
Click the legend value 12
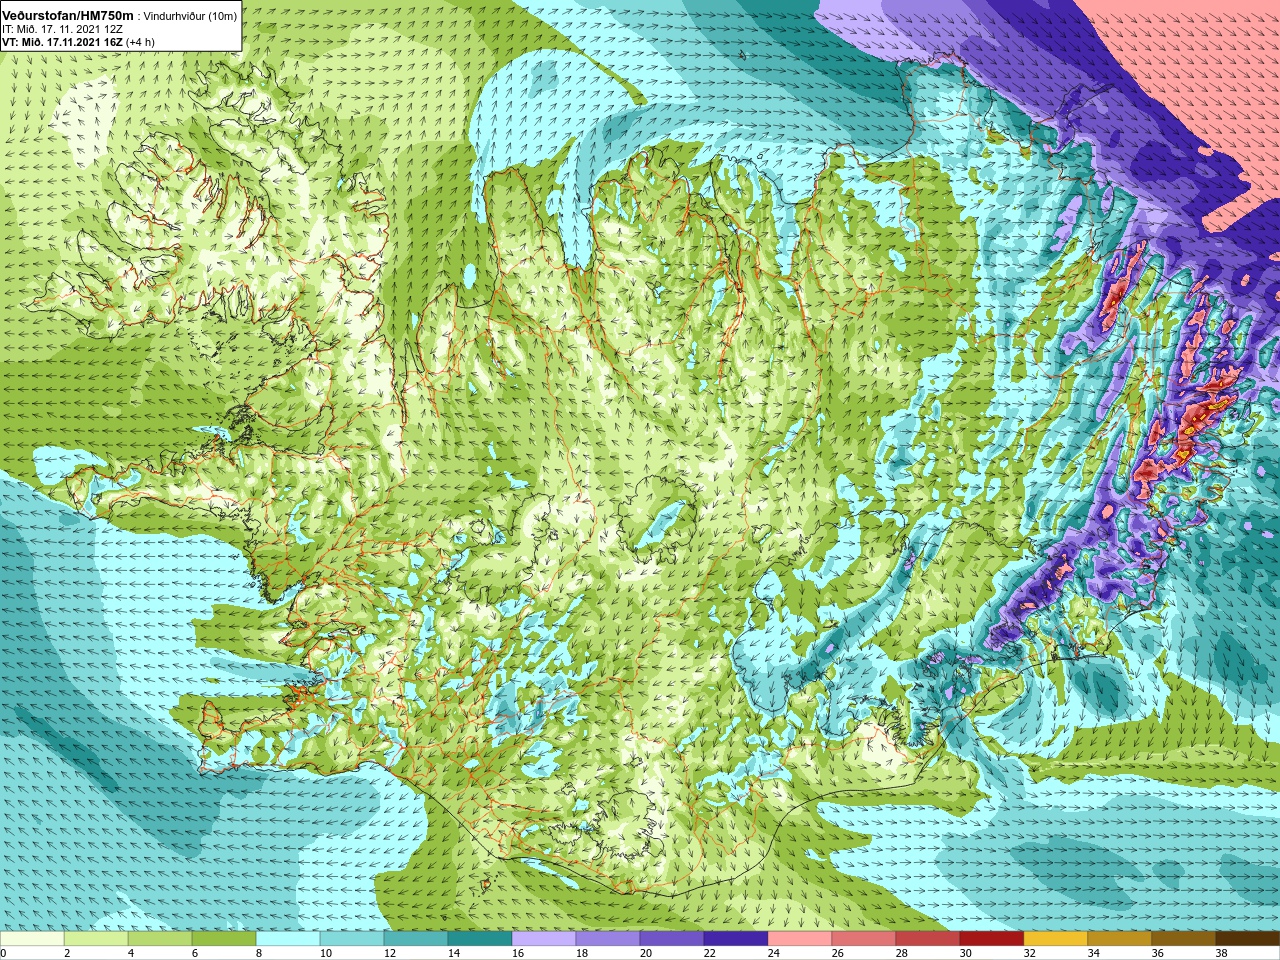point(389,953)
